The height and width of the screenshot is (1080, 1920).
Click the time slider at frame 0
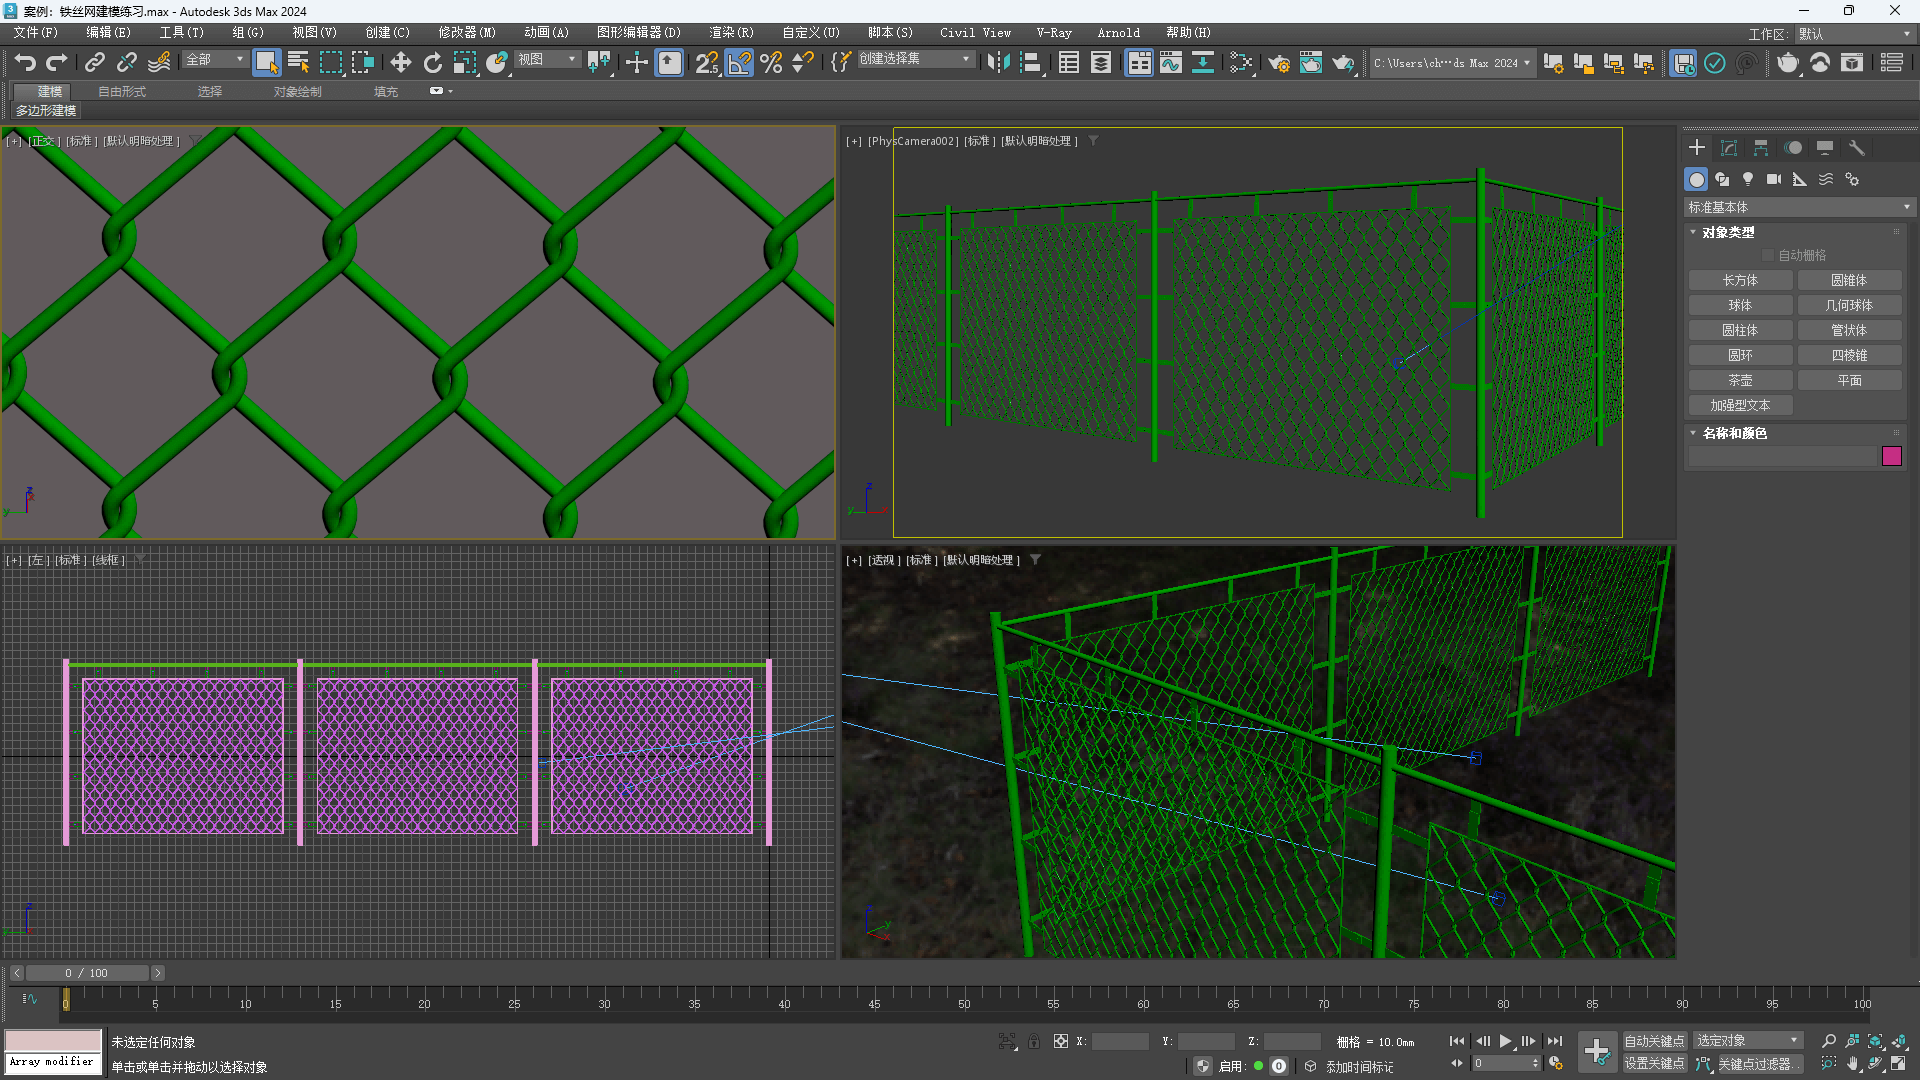coord(66,1000)
